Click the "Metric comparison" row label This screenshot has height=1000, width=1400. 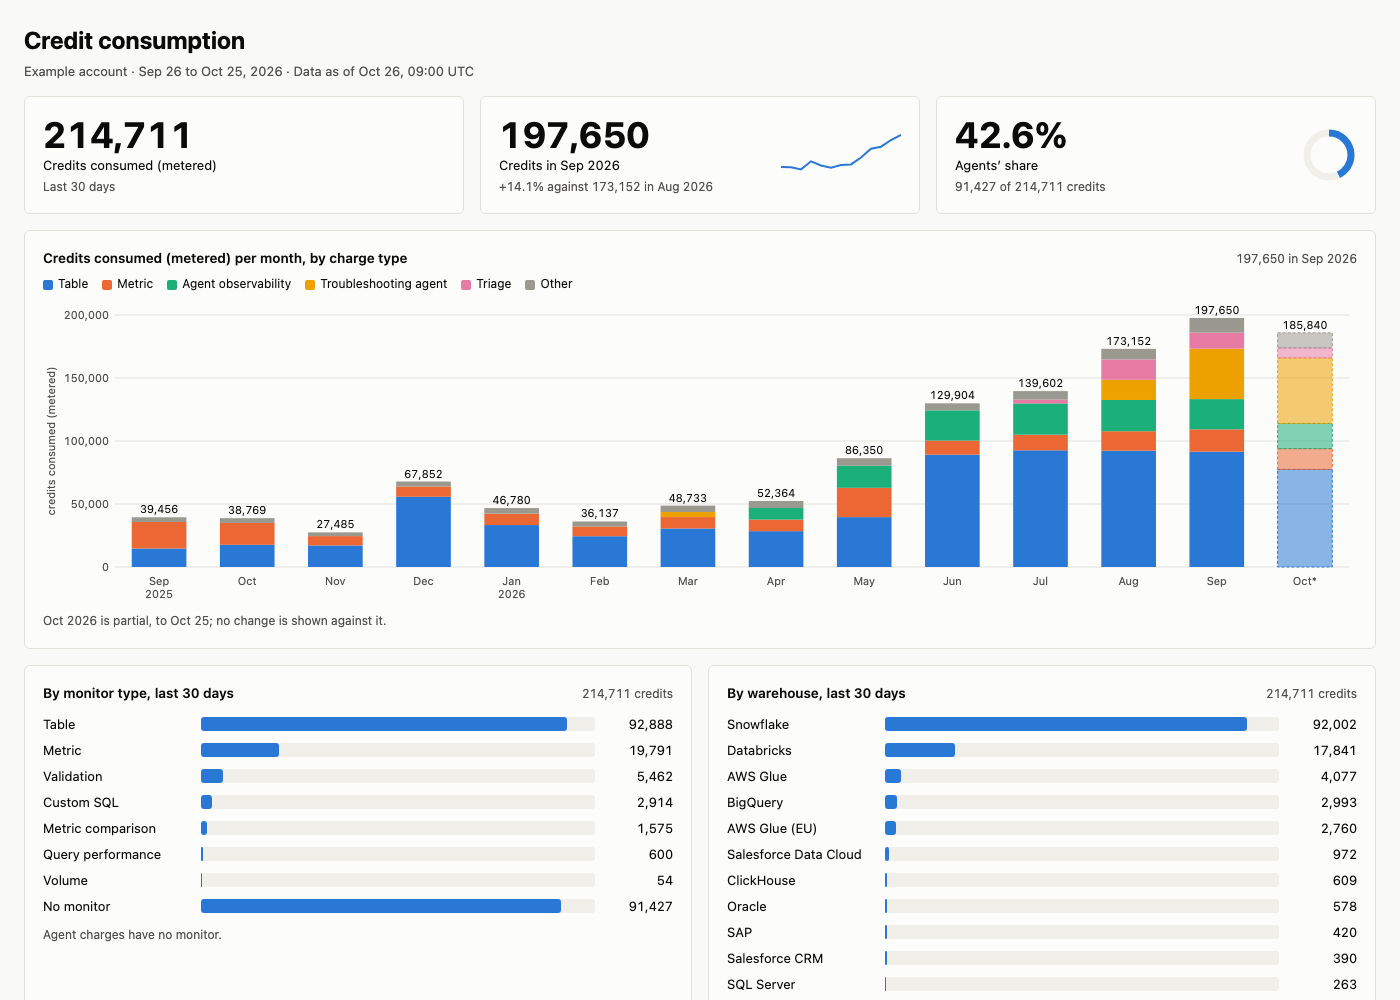(100, 829)
